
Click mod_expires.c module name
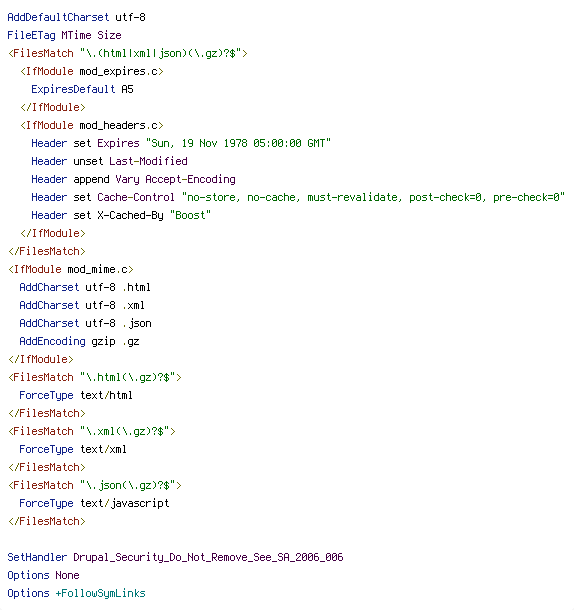(116, 72)
